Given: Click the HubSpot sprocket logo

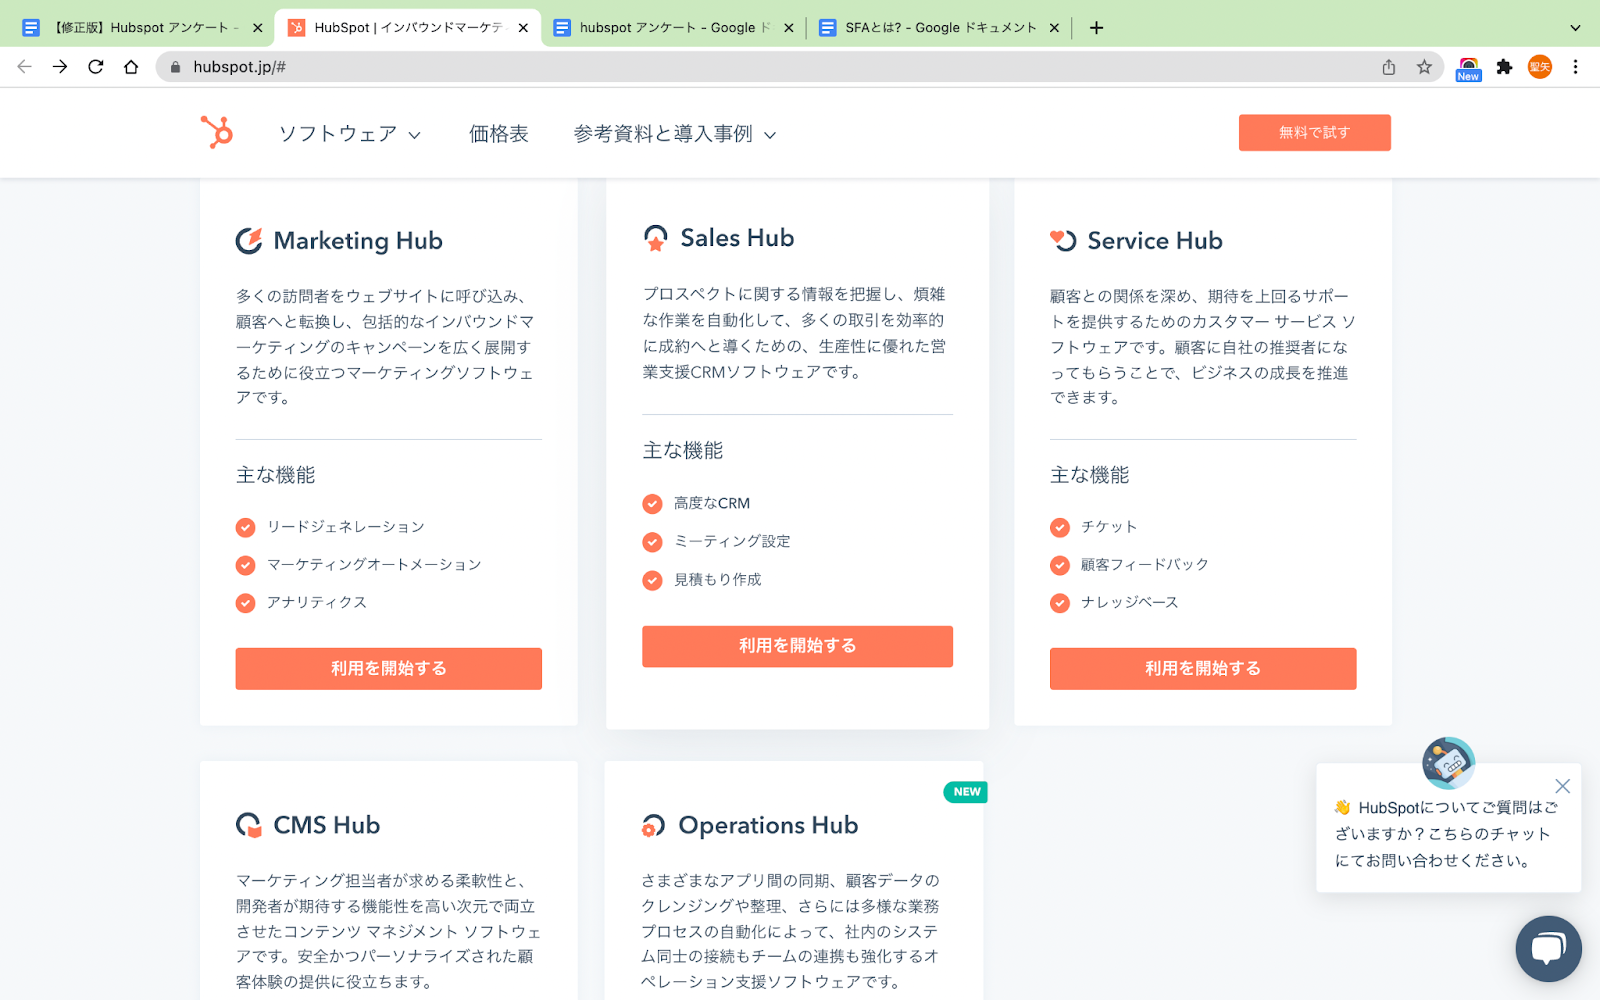Looking at the screenshot, I should click(x=216, y=132).
